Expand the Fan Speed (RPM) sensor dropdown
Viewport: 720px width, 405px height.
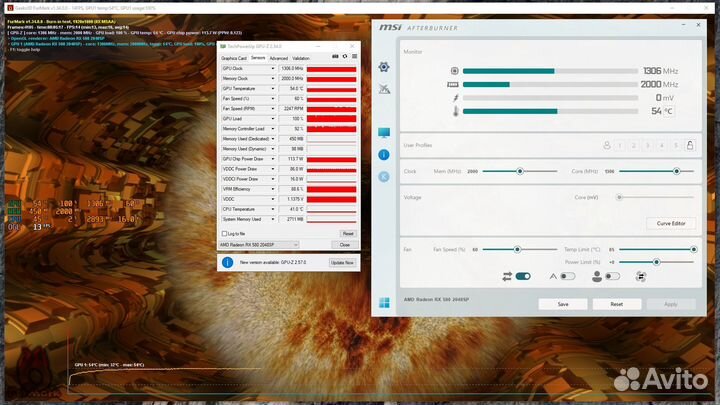tap(273, 109)
